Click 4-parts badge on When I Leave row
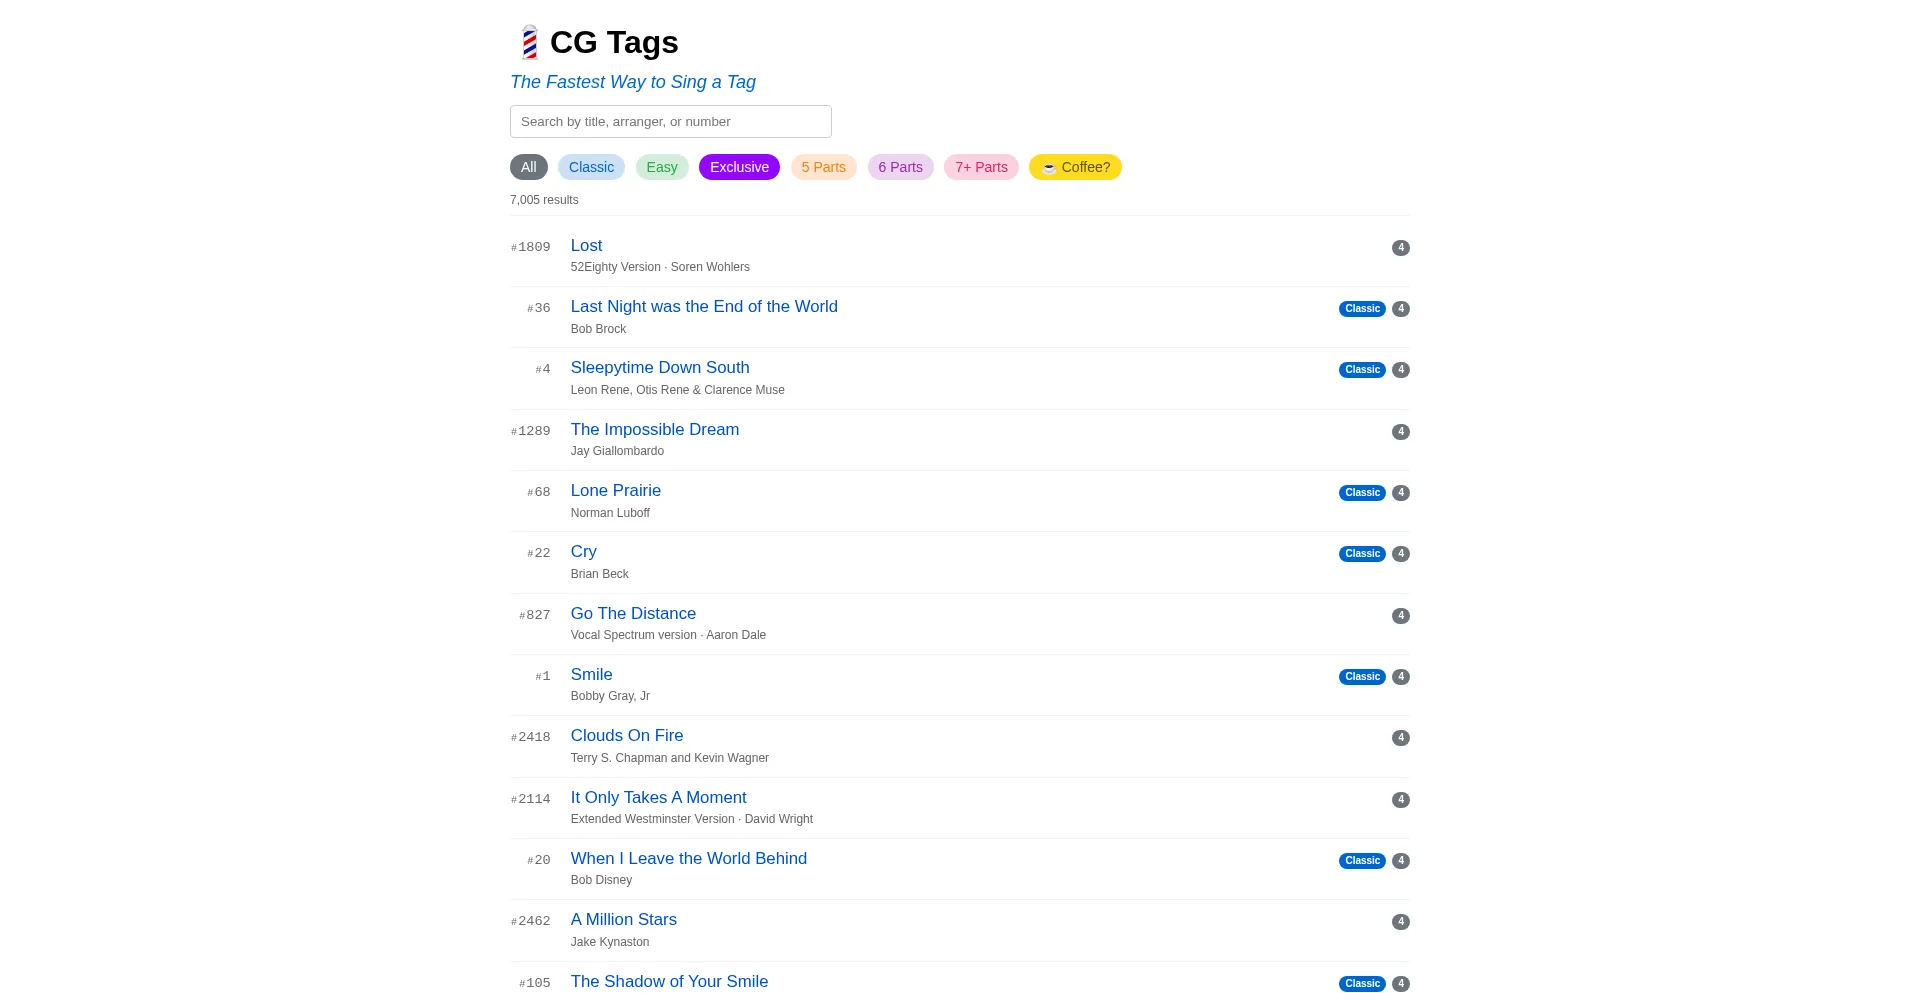Screen dimensions: 1920x993 (1401, 861)
